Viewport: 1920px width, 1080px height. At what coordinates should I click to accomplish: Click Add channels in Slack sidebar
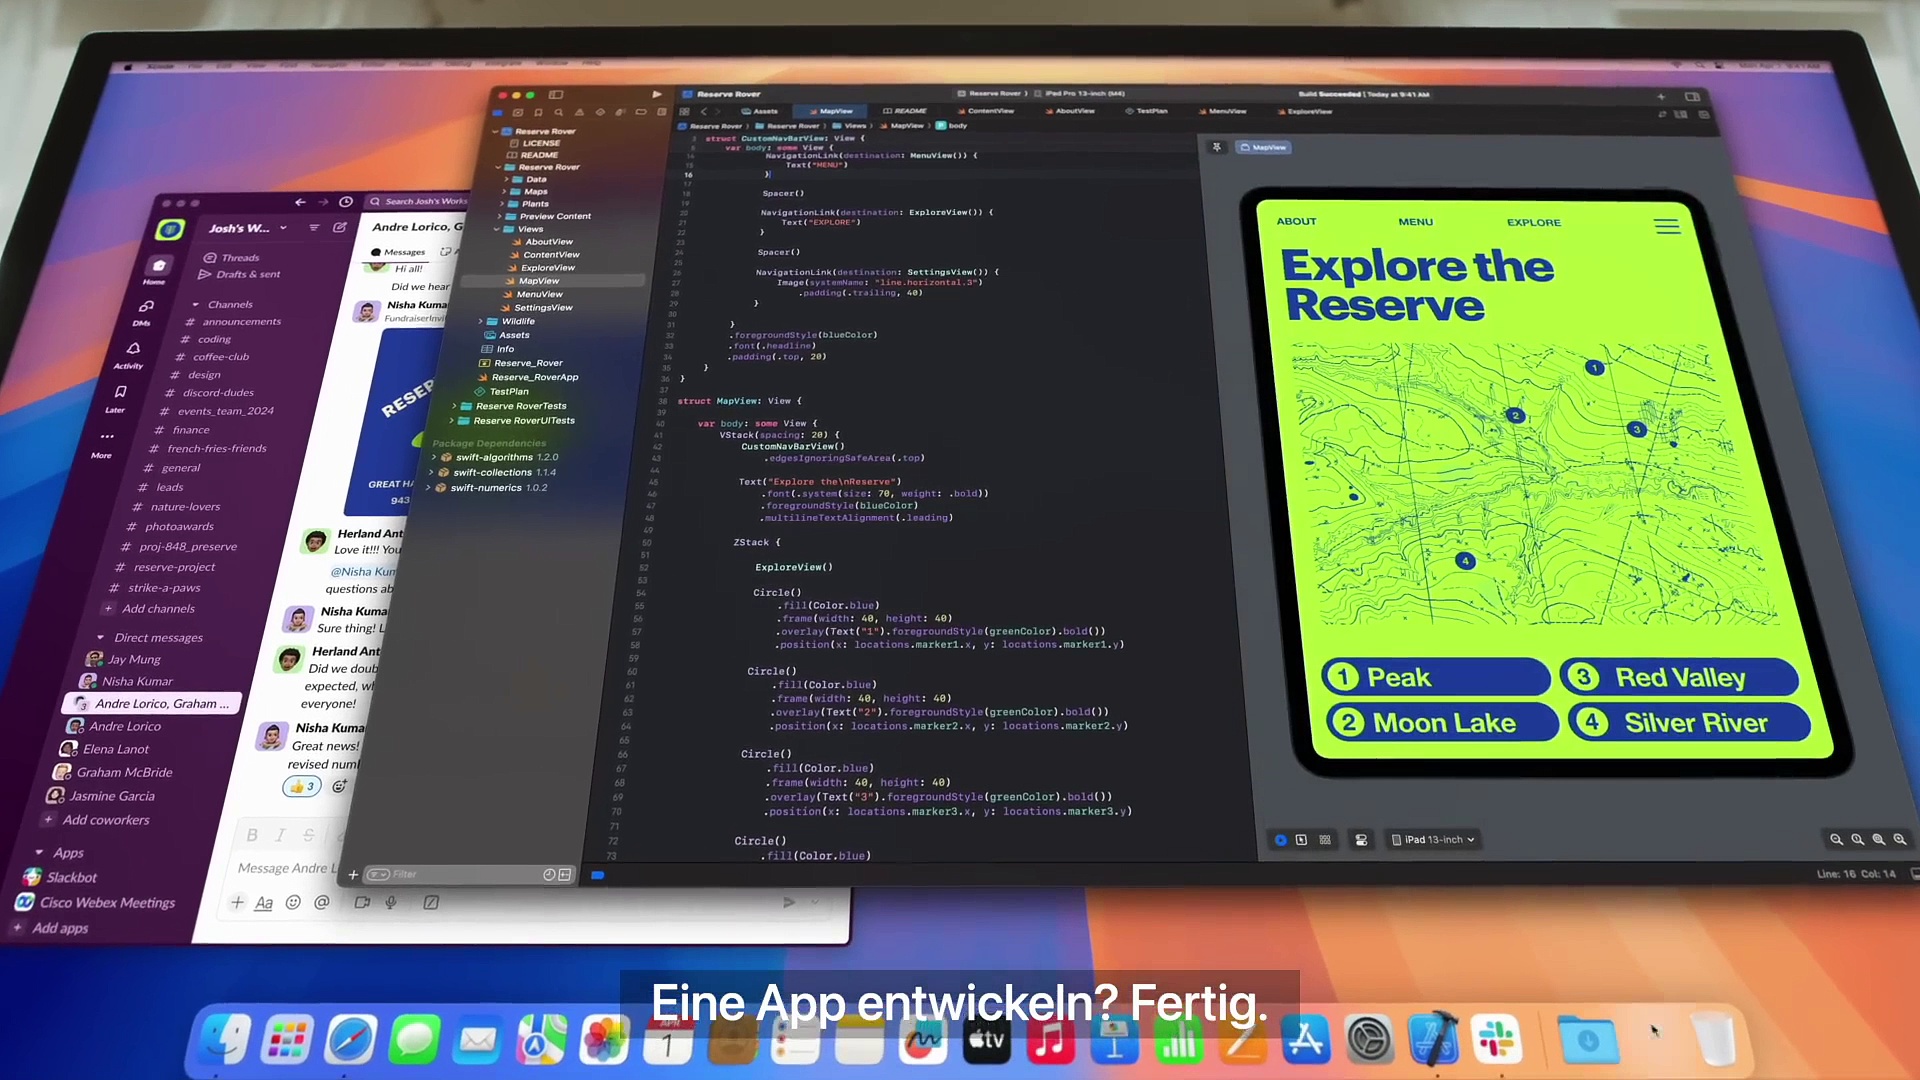pos(158,609)
